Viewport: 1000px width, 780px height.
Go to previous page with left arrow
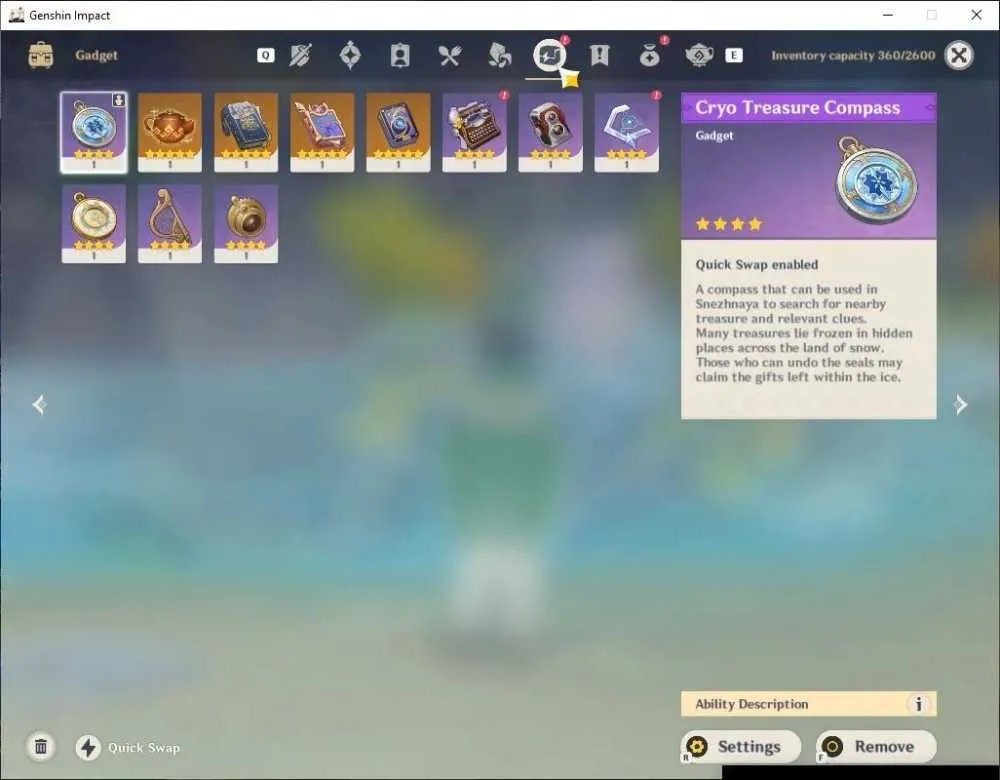(x=40, y=404)
